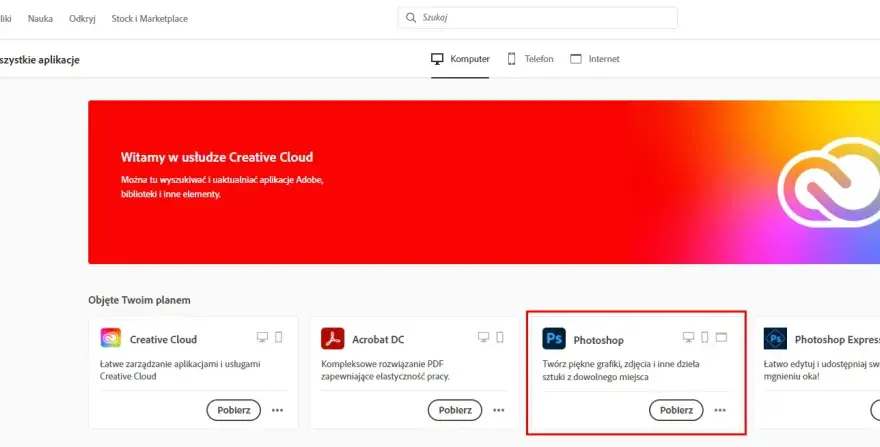Click Pobierz button for Photoshop

click(676, 410)
